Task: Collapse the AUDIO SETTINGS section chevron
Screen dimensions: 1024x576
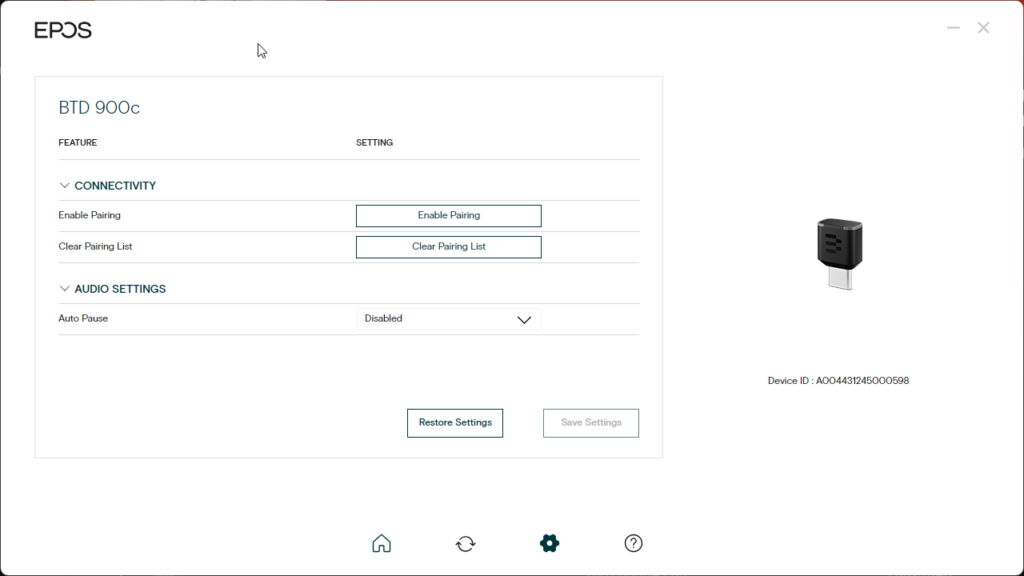Action: click(65, 289)
